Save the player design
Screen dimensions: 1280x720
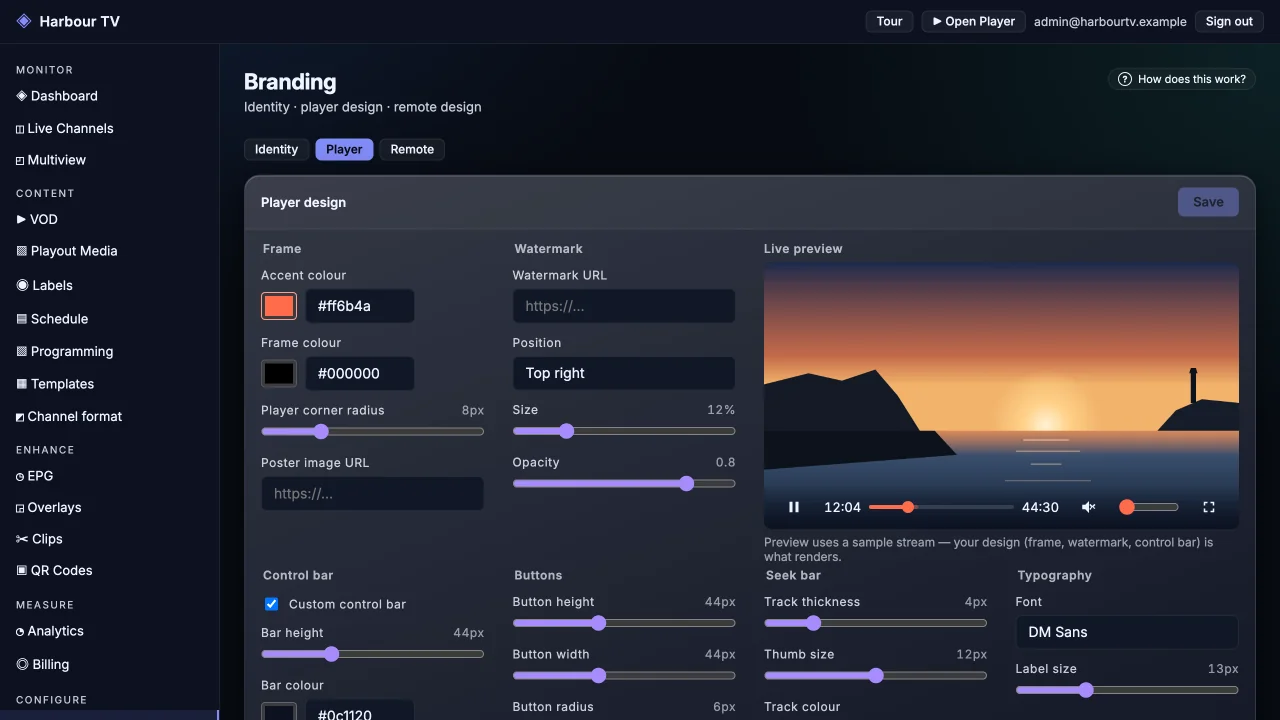1208,202
